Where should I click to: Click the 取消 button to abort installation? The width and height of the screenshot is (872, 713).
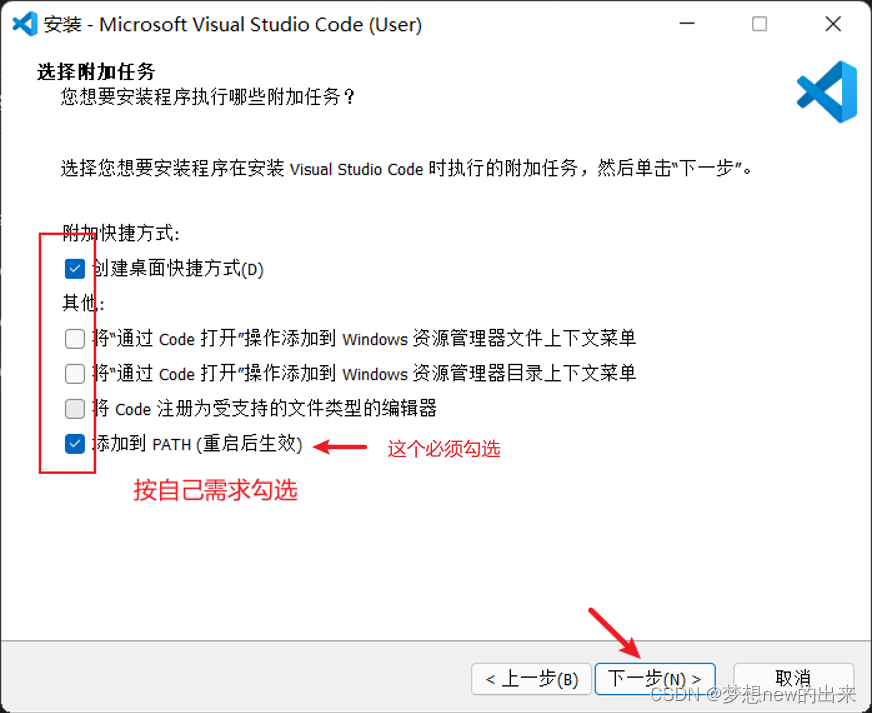(795, 679)
